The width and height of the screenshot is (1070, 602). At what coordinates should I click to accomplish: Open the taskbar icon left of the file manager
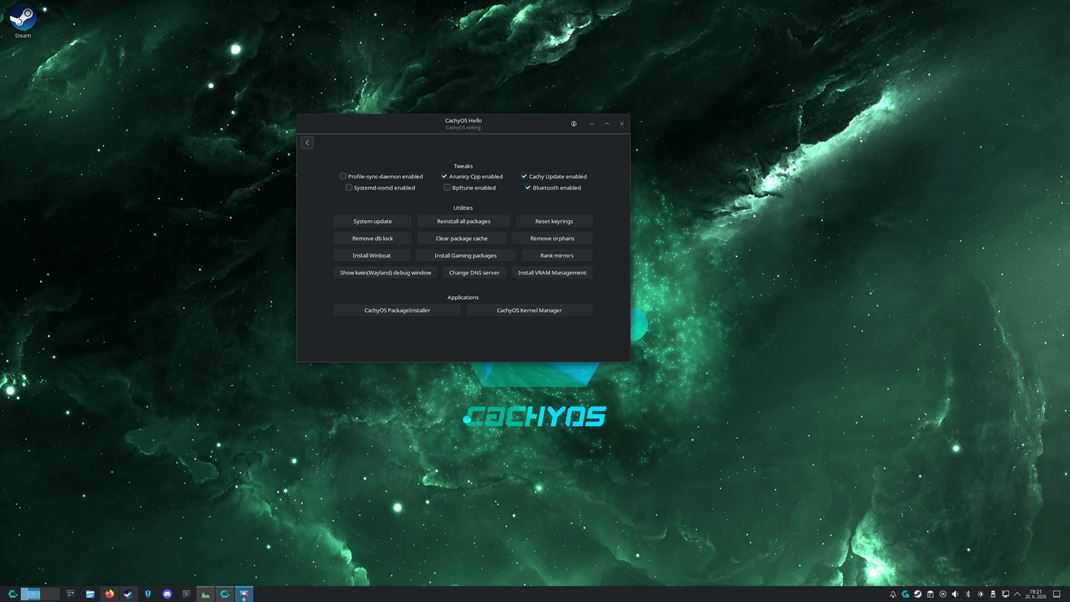click(70, 594)
